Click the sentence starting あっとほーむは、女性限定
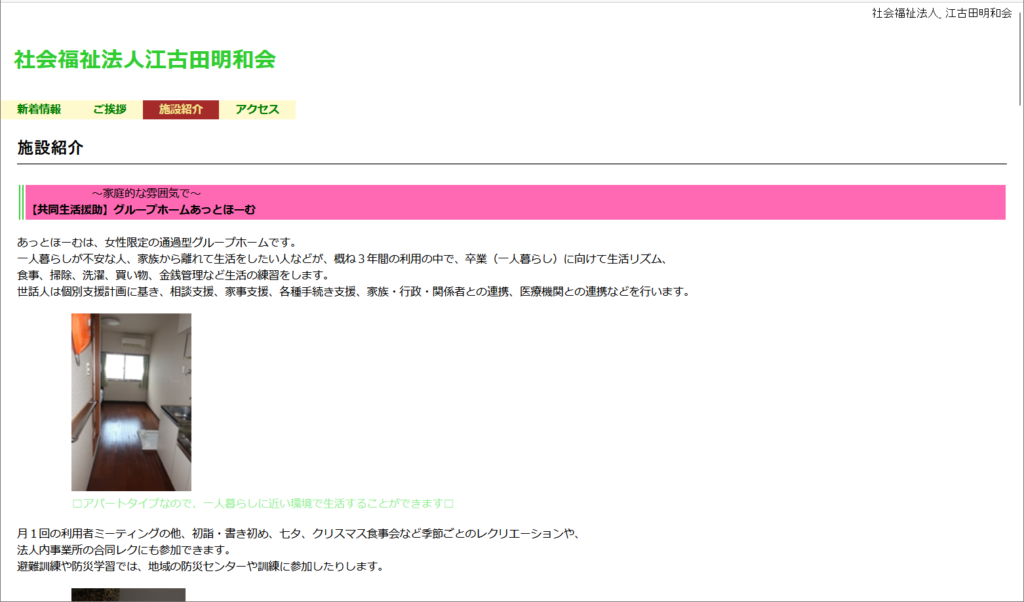The image size is (1024, 602). click(x=157, y=243)
